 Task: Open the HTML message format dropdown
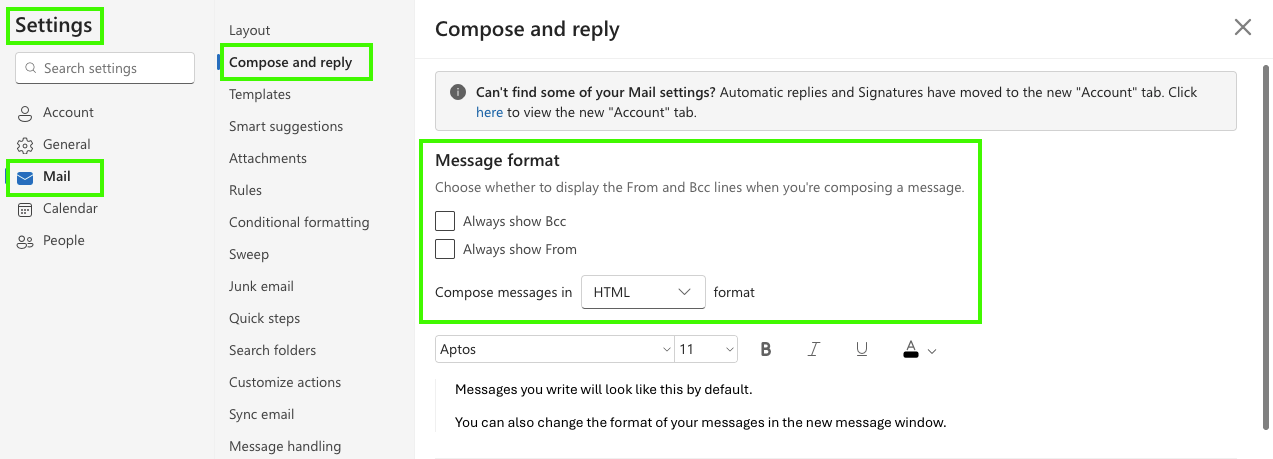tap(643, 292)
